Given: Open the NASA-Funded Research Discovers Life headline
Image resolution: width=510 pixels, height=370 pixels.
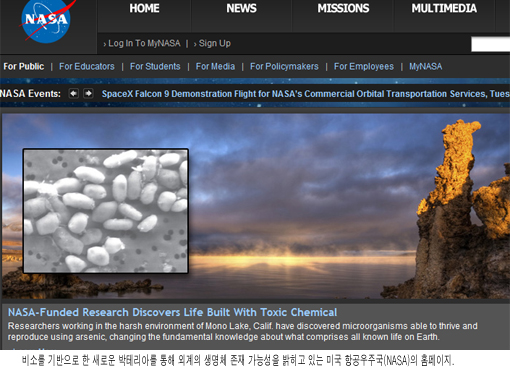Looking at the screenshot, I should [172, 312].
